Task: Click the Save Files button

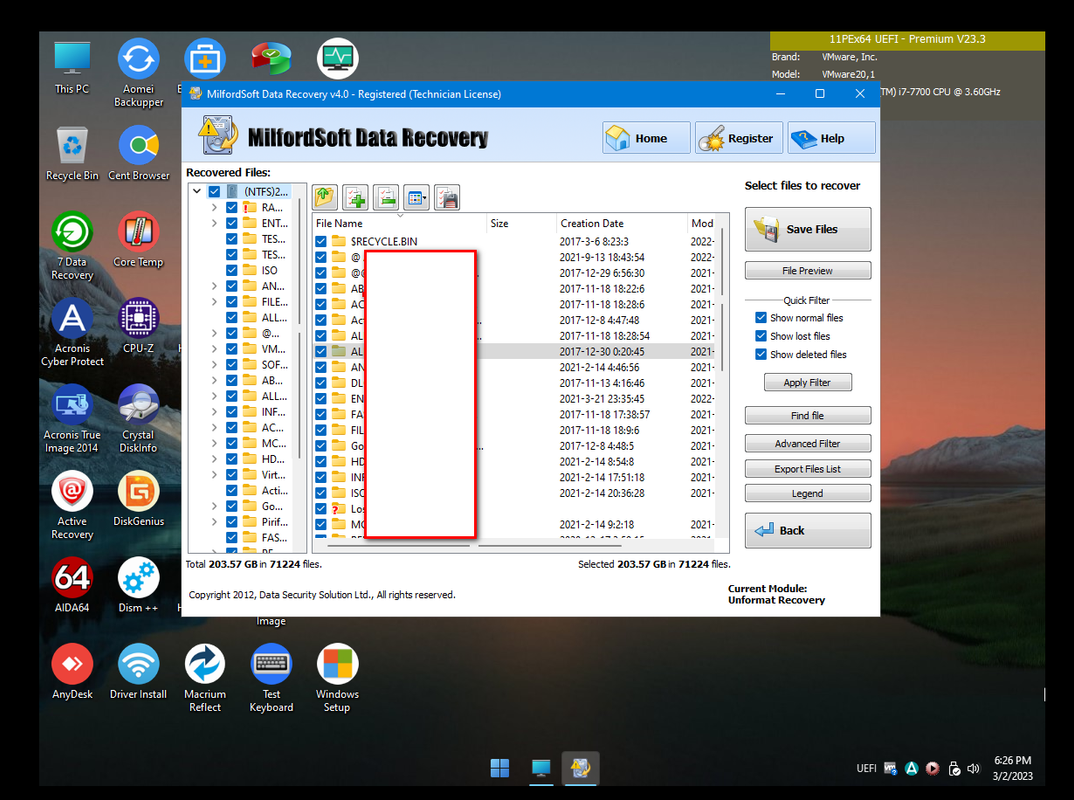Action: pyautogui.click(x=808, y=229)
